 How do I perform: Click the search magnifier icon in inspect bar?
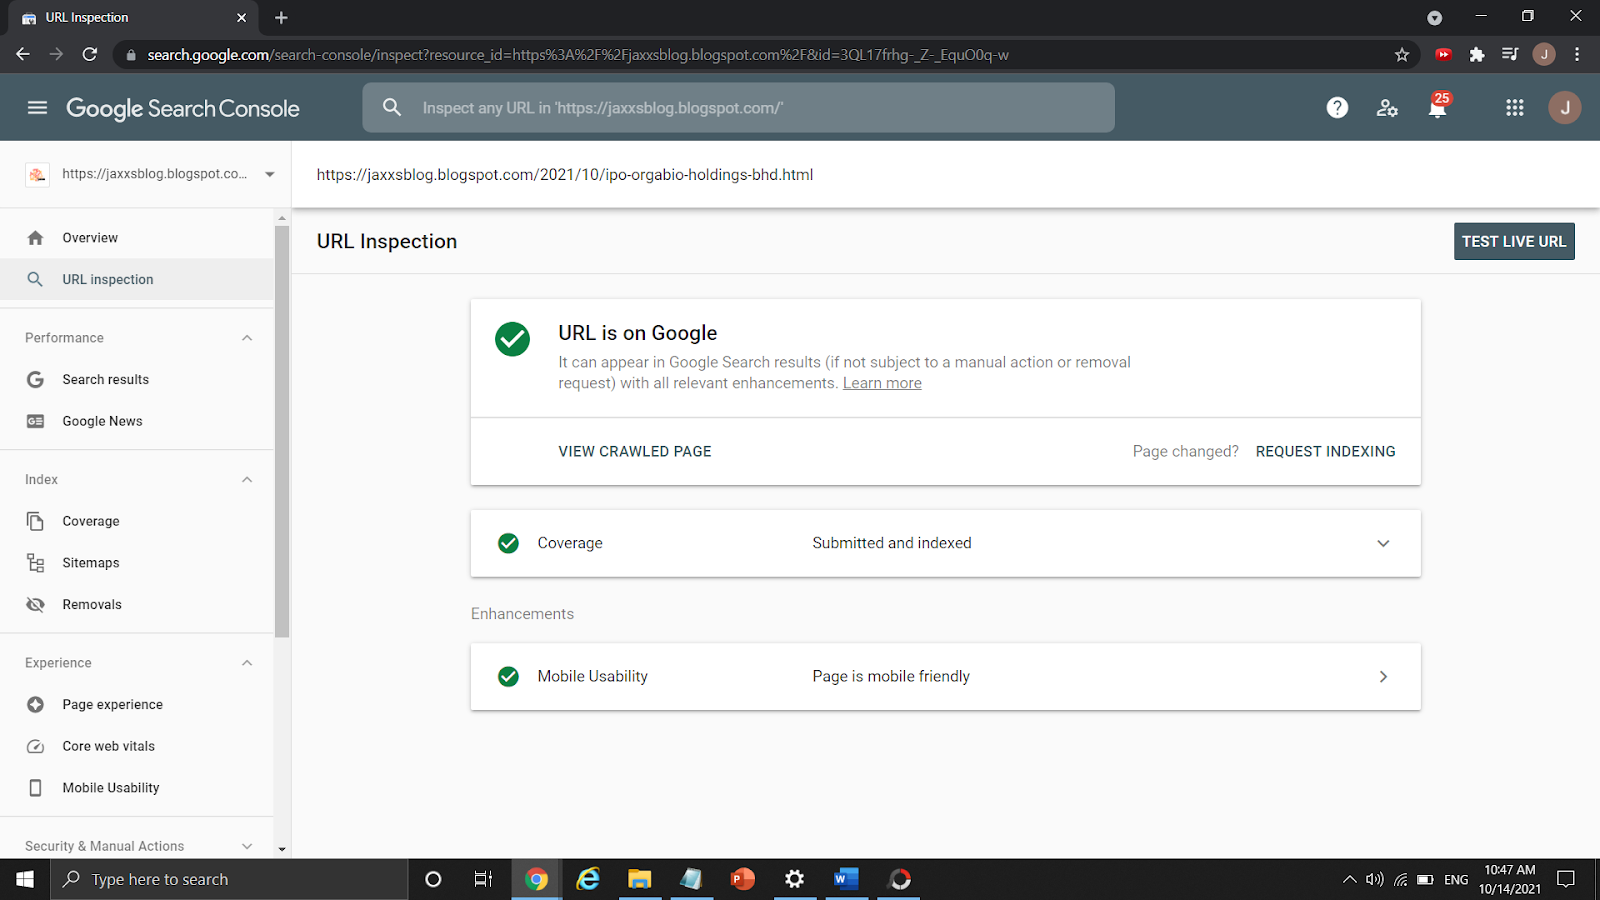(392, 107)
